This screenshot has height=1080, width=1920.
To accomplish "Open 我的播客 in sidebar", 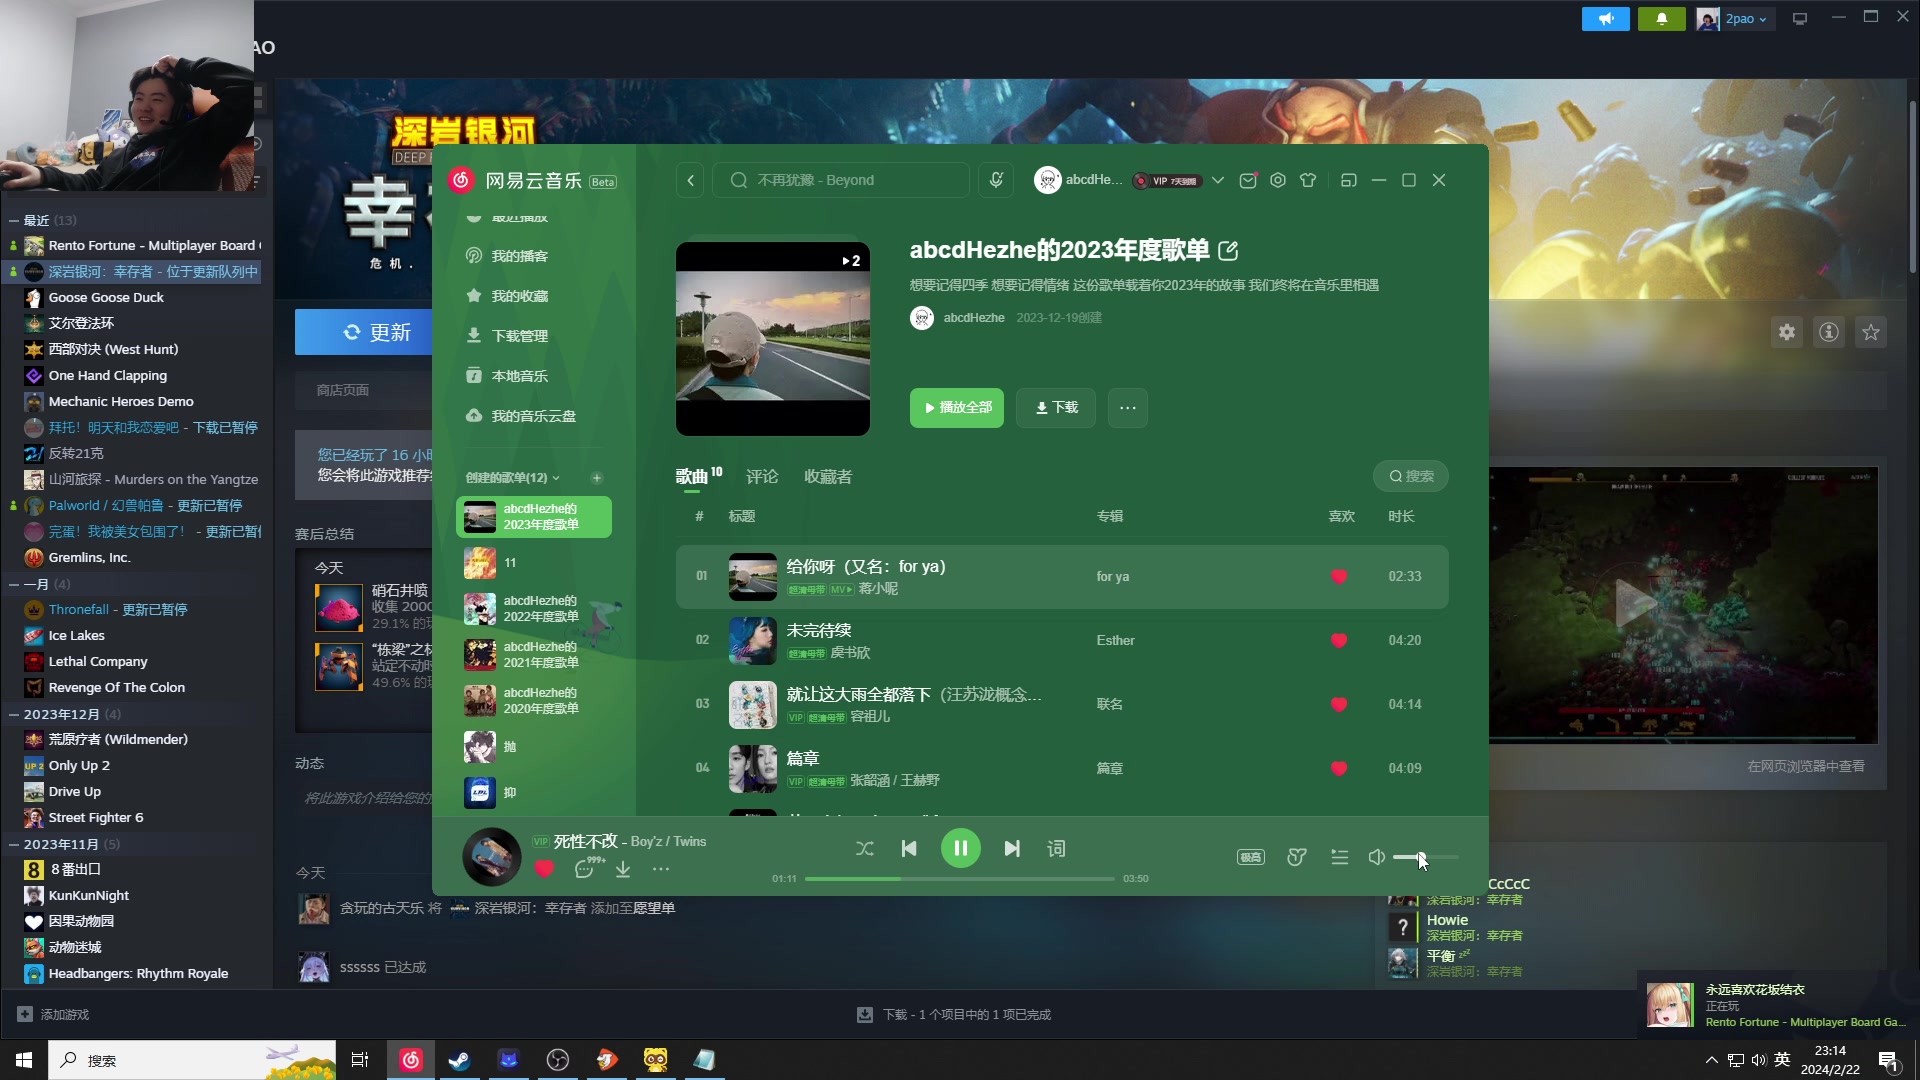I will tap(519, 256).
